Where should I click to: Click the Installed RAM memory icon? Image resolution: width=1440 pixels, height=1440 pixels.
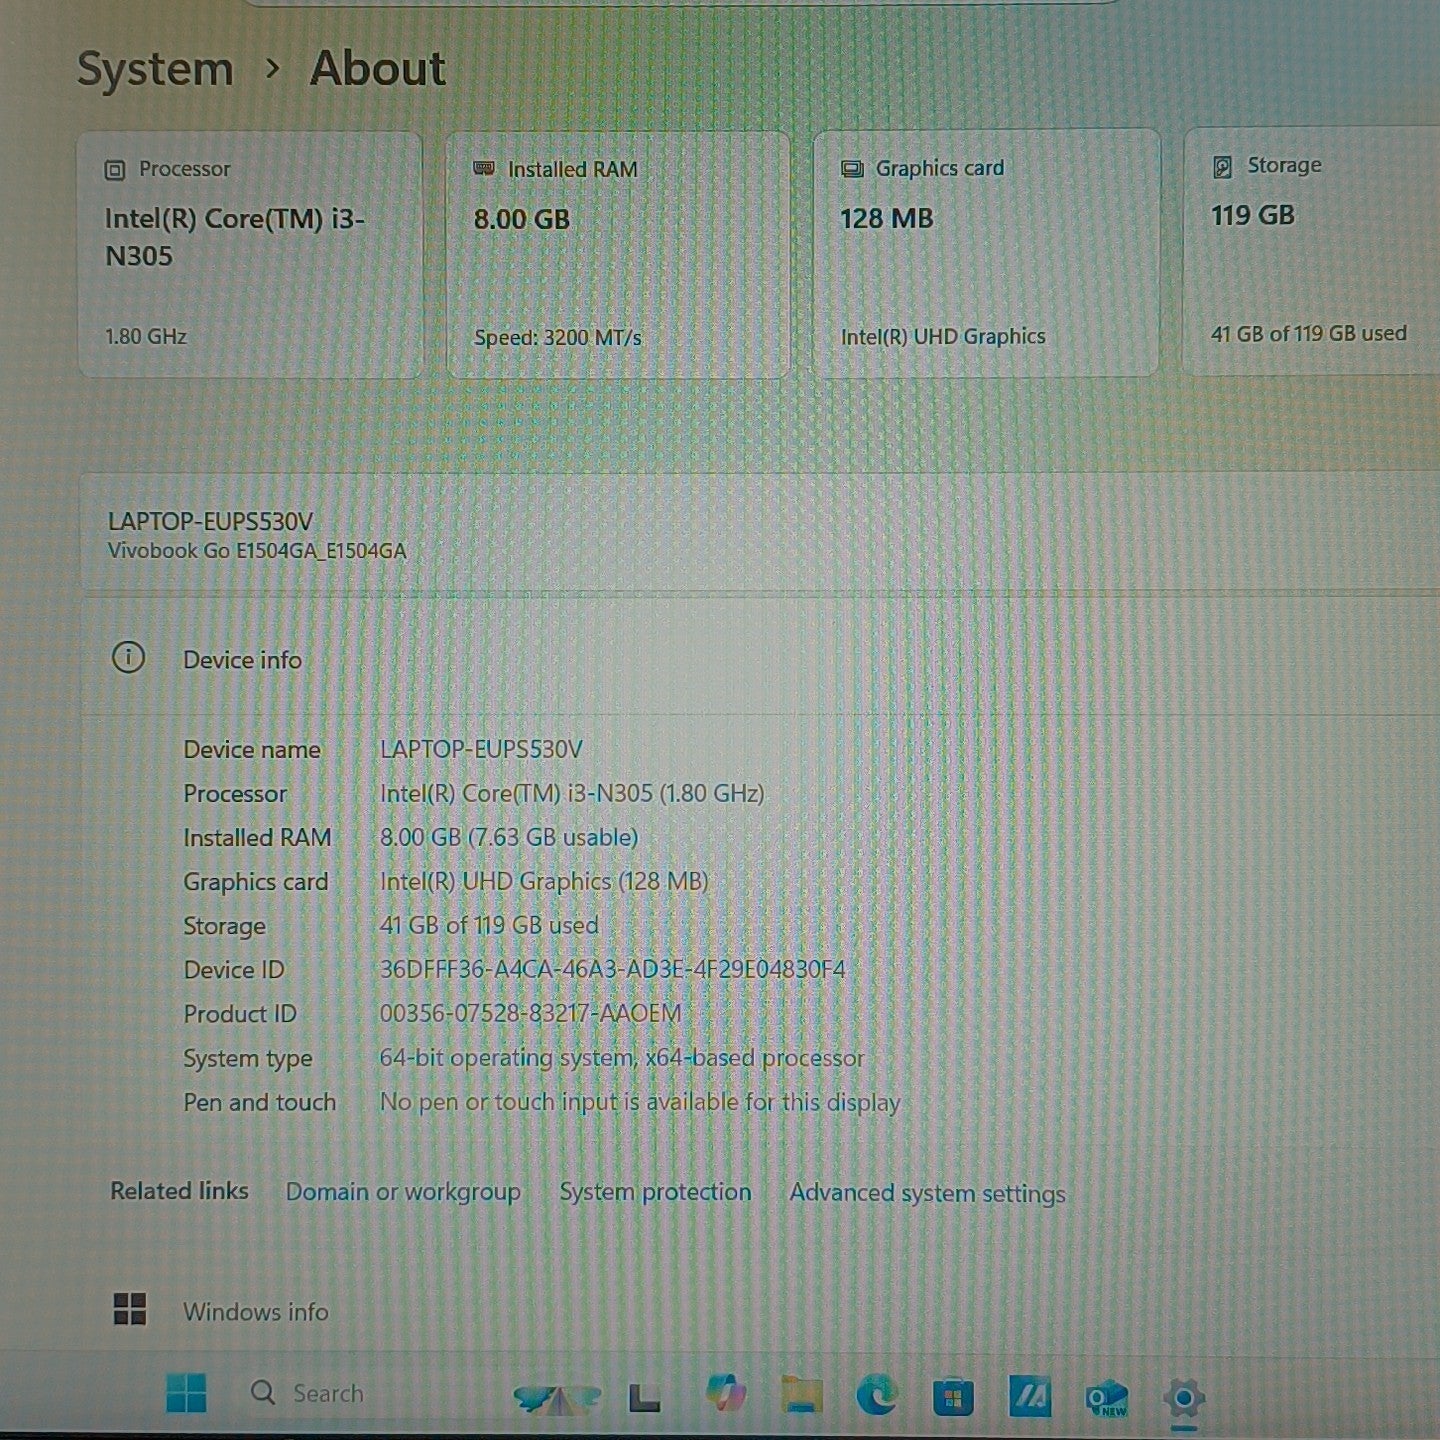pos(484,169)
